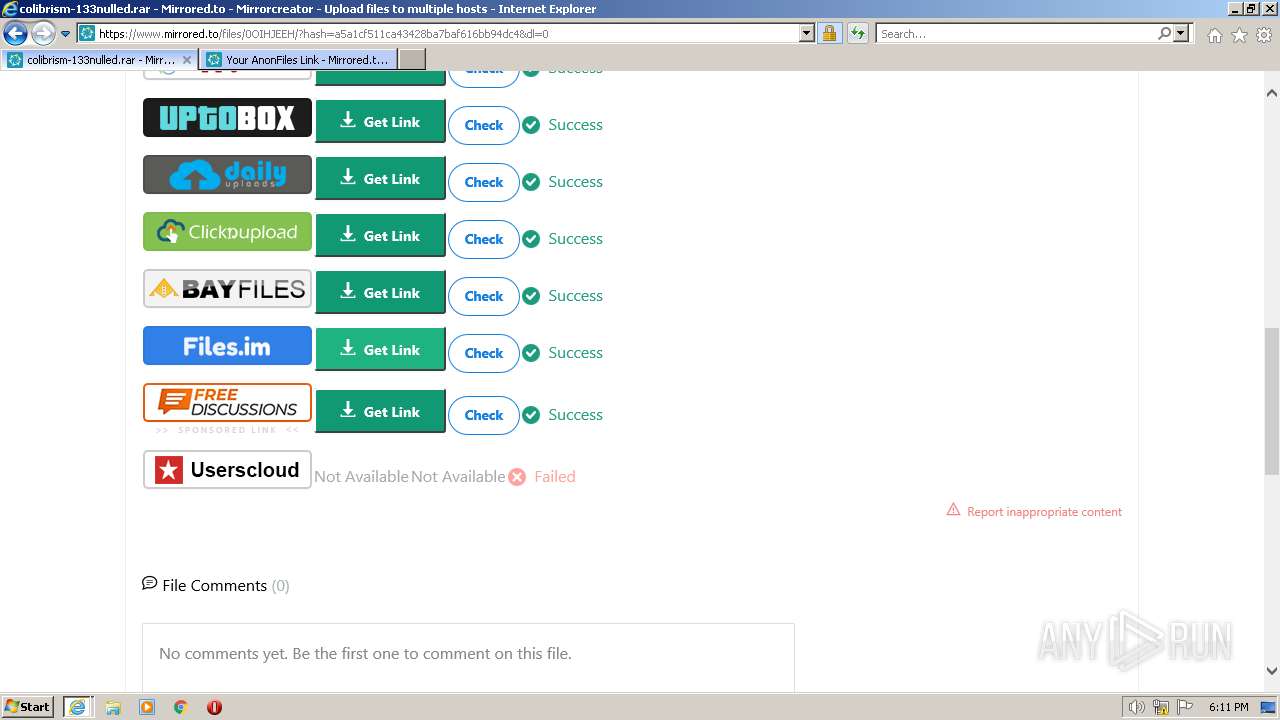Open the search provider dropdown arrow
Image resolution: width=1280 pixels, height=720 pixels.
point(1181,33)
